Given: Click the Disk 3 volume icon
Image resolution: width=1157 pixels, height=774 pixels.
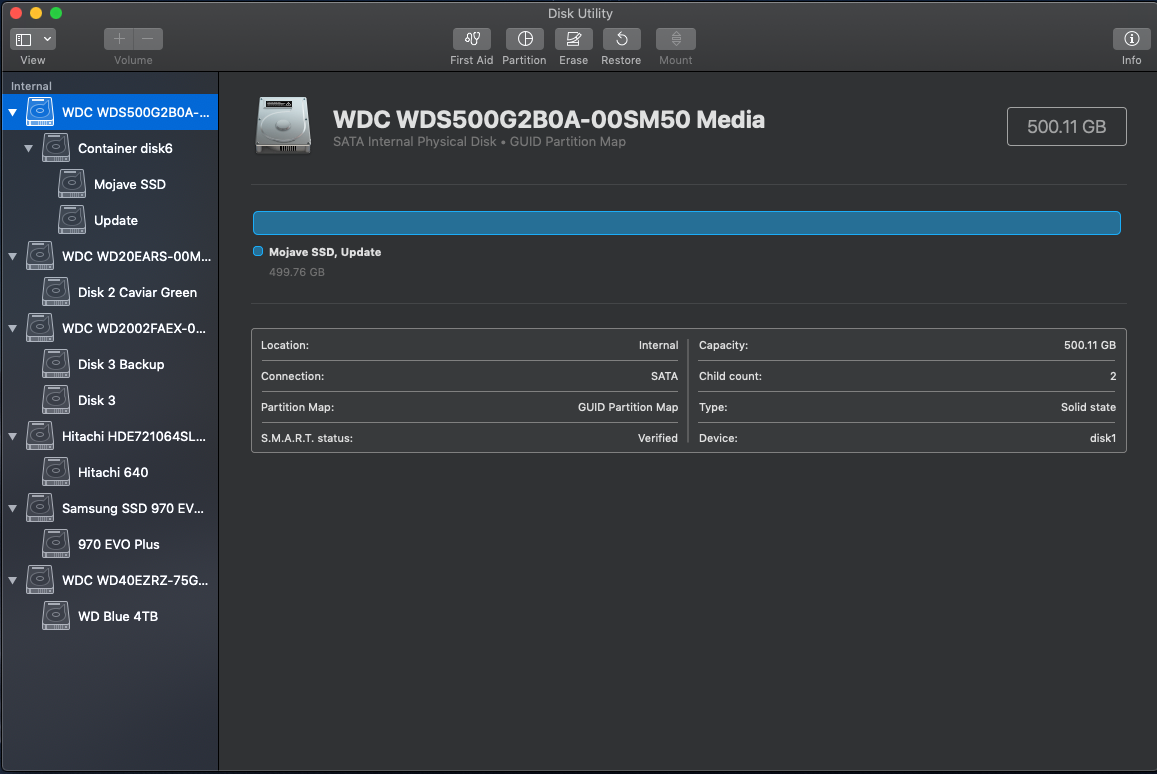Looking at the screenshot, I should (x=56, y=400).
